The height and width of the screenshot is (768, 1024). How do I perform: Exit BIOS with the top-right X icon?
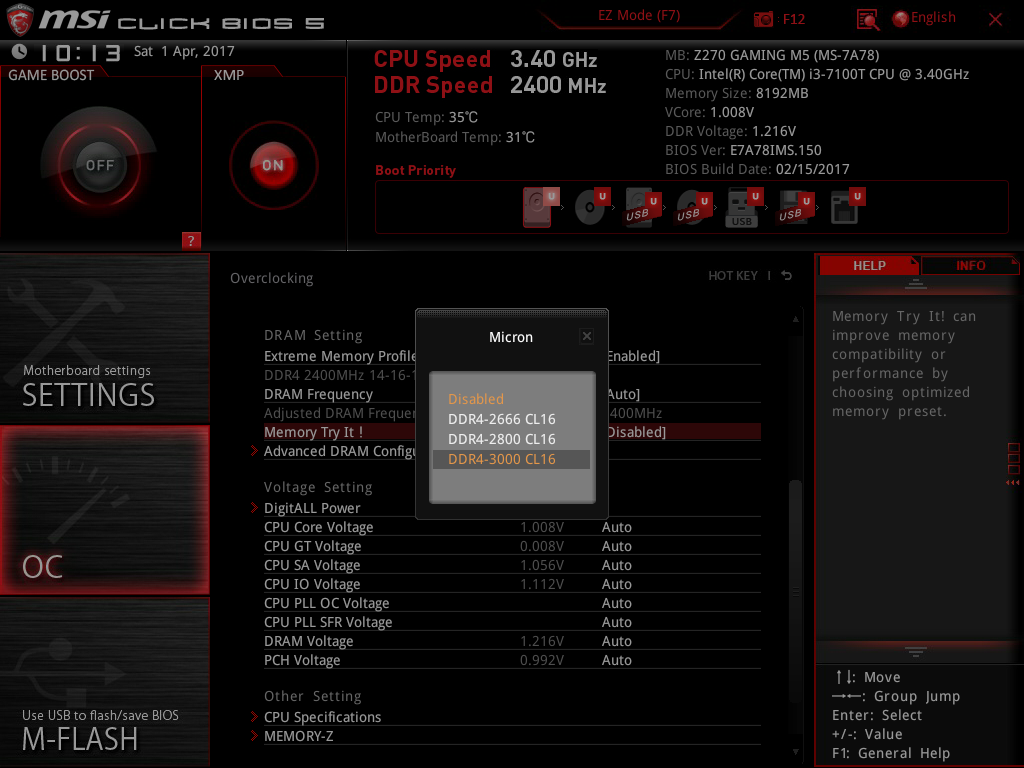pos(995,20)
